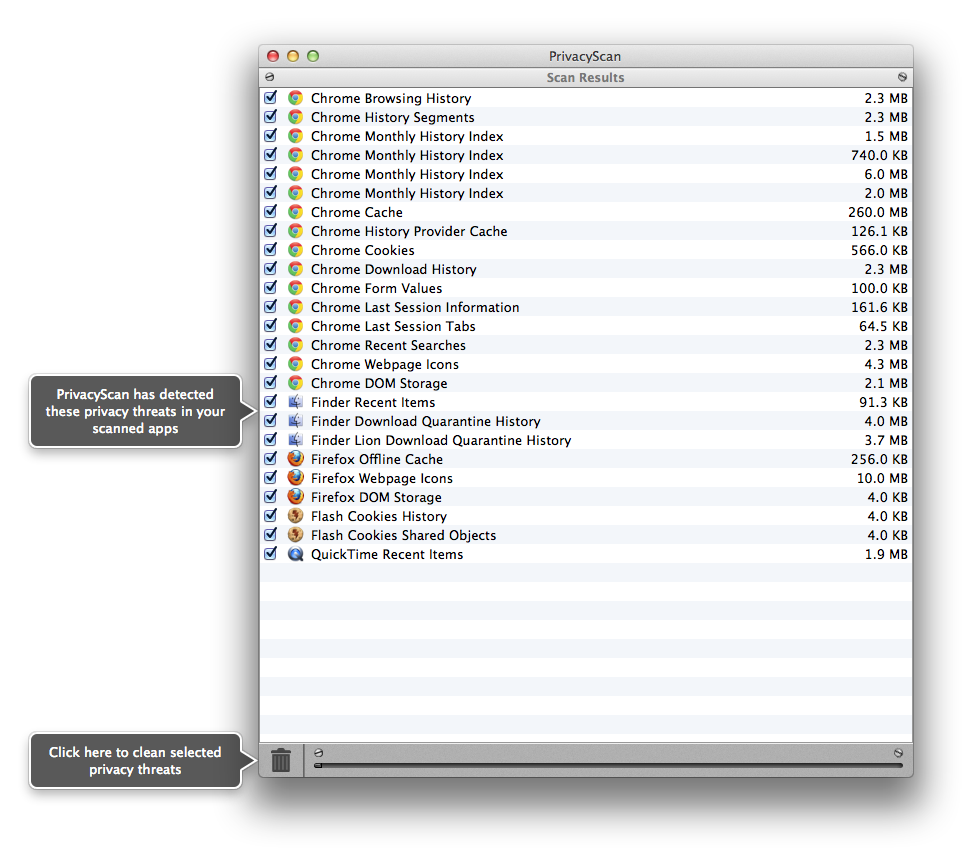
Task: Uncheck the QuickTime Recent Items checkbox
Action: click(x=271, y=554)
